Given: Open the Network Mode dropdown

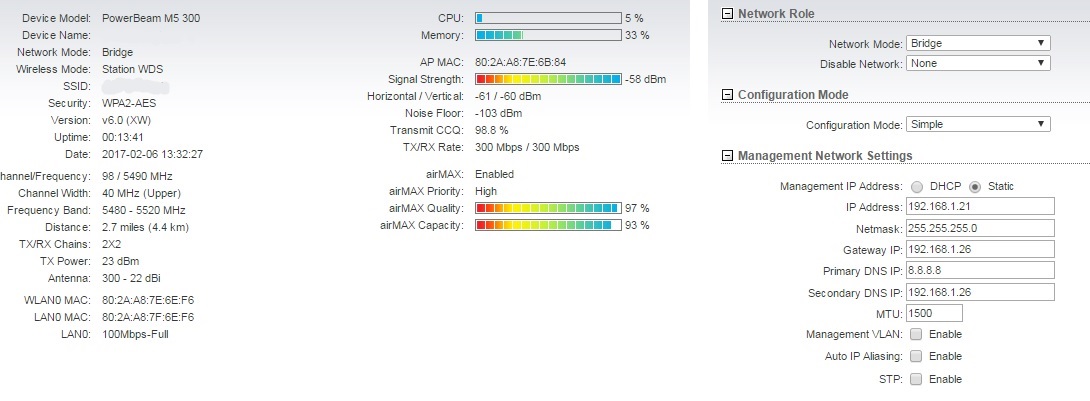Looking at the screenshot, I should 978,43.
